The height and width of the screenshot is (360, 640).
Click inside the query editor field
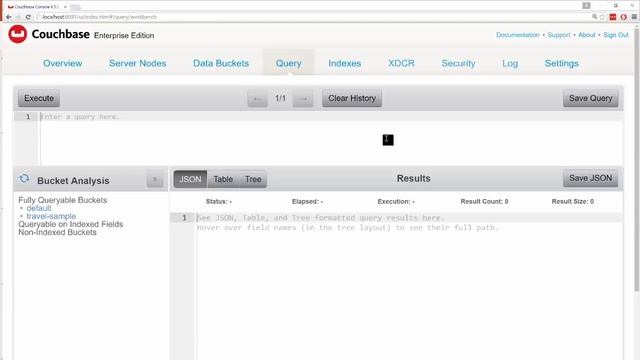331,138
